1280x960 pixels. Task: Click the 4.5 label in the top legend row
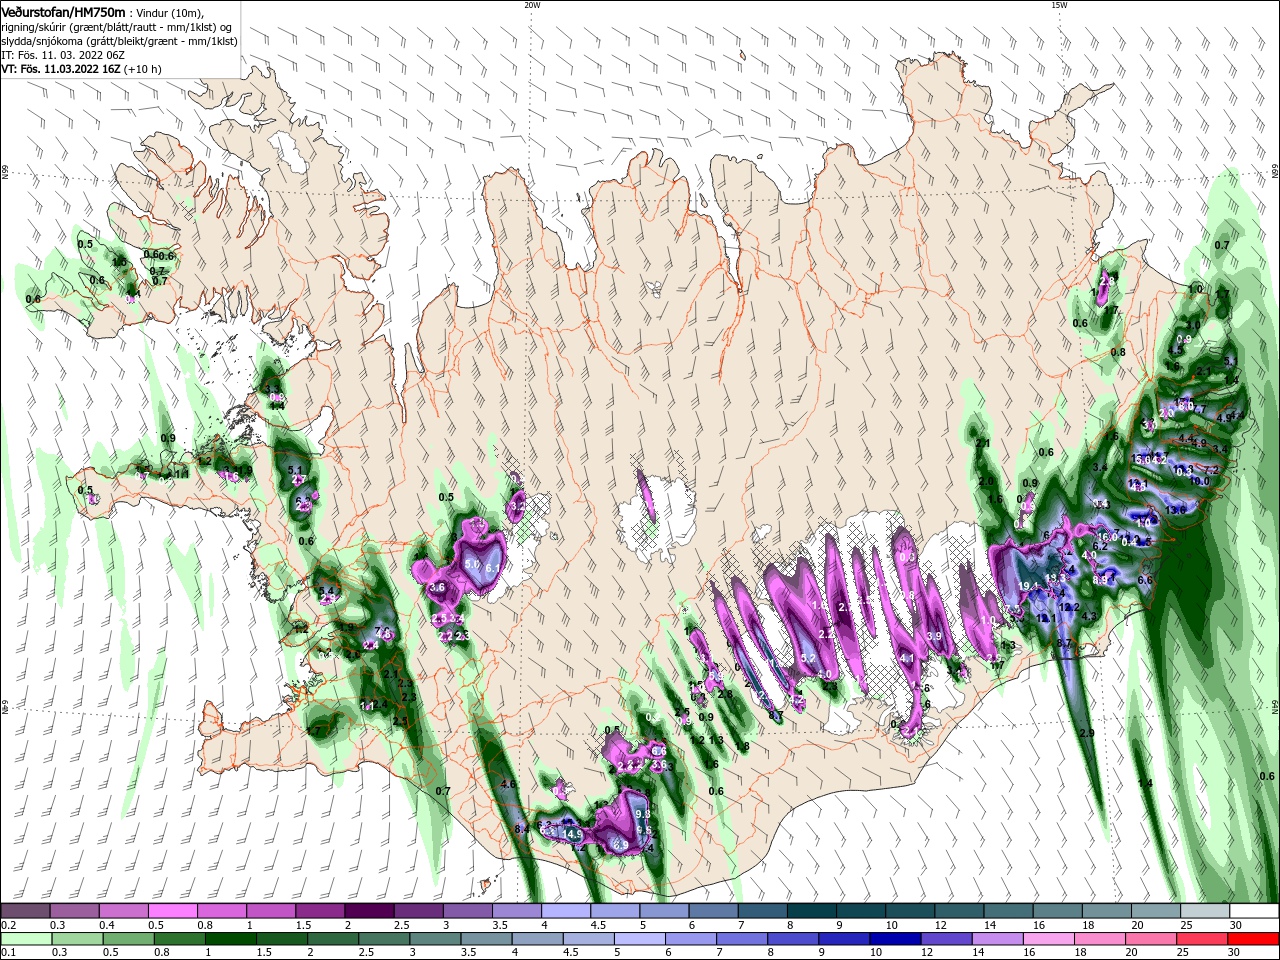pyautogui.click(x=598, y=925)
